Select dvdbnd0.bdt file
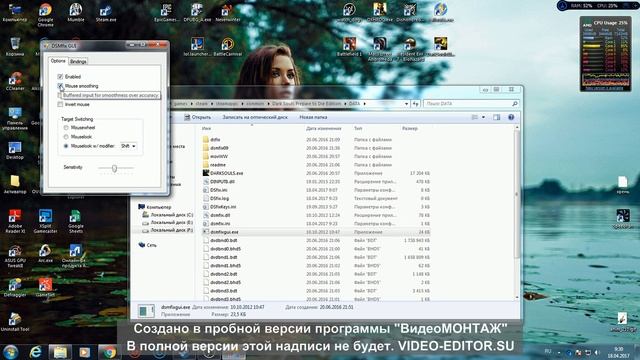Viewport: 640px width, 360px height. tap(223, 240)
